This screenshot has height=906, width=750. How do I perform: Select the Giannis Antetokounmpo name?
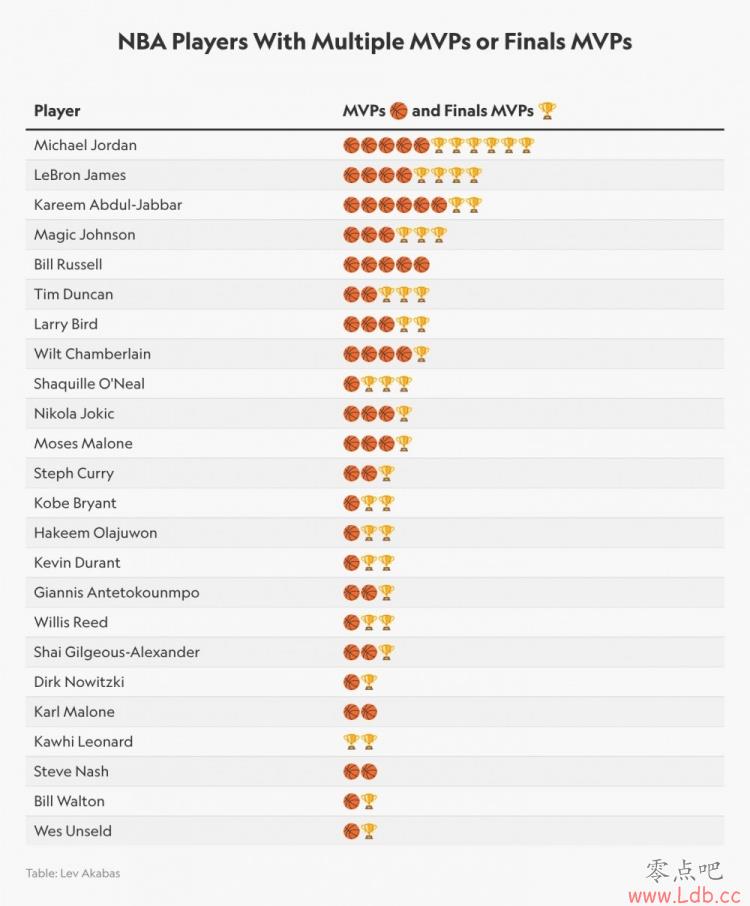click(116, 592)
